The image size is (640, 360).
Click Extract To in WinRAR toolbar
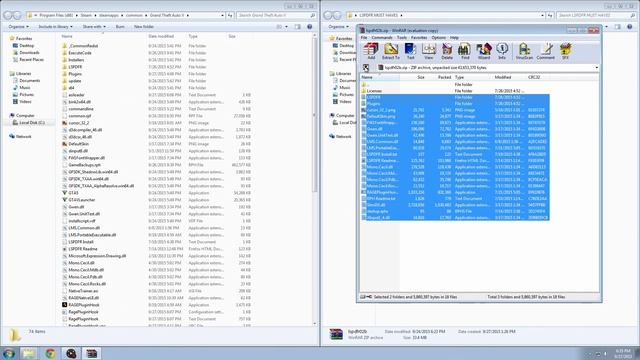391,51
